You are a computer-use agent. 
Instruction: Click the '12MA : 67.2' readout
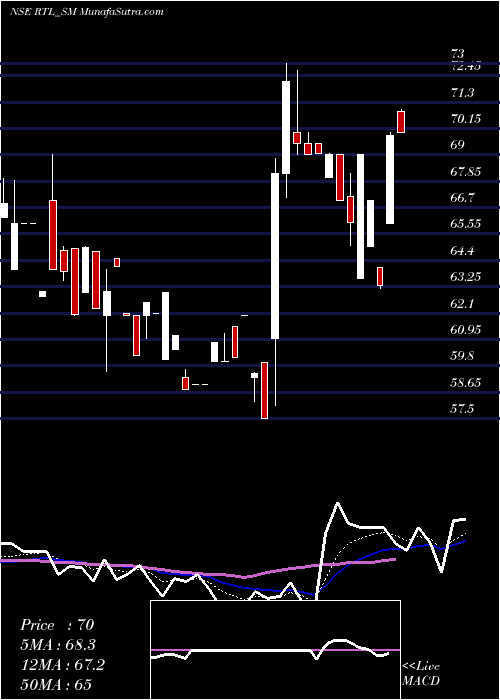[62, 665]
